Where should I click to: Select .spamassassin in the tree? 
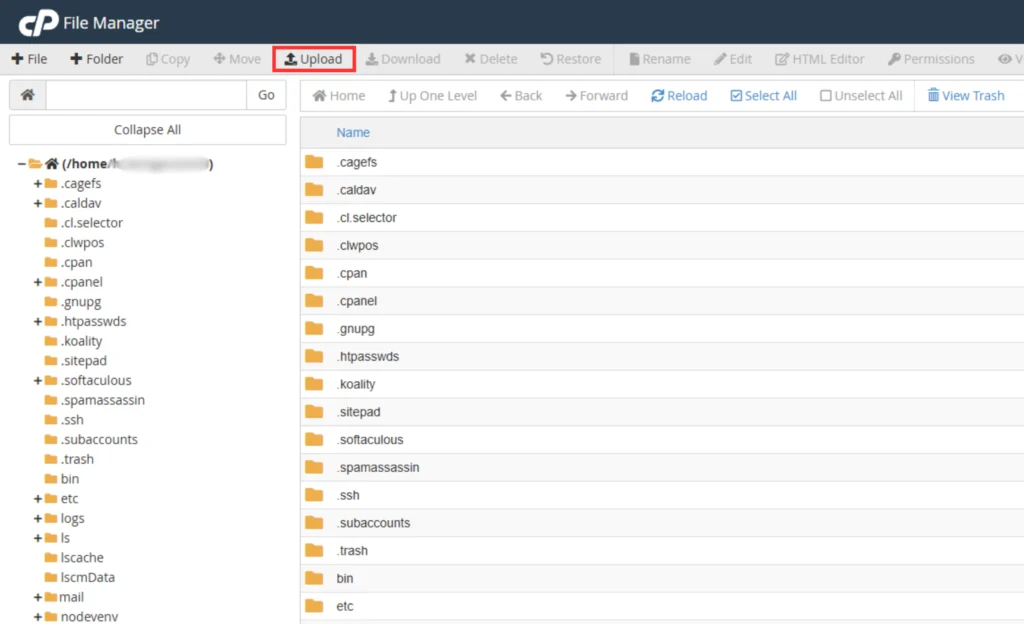(103, 400)
